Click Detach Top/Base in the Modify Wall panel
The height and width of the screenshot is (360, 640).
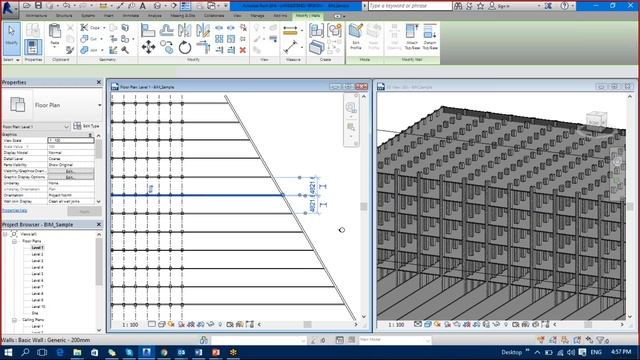(x=430, y=37)
